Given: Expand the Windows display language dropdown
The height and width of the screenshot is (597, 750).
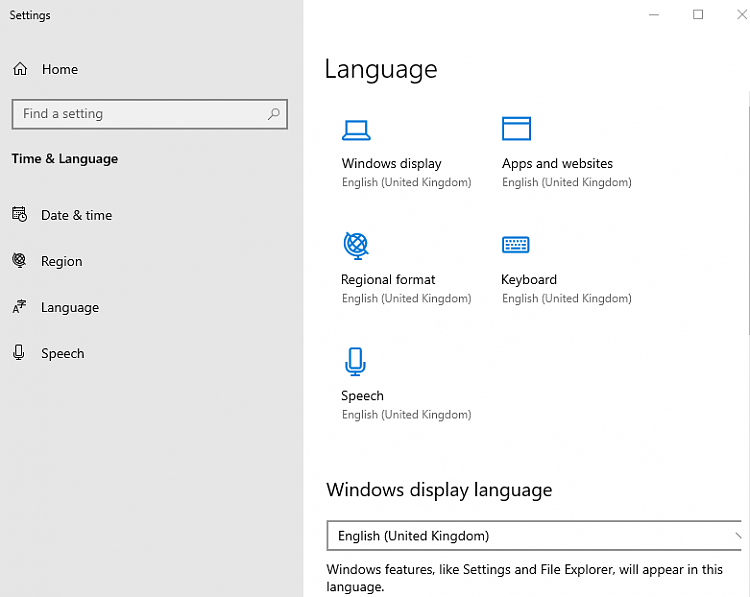Looking at the screenshot, I should 534,536.
